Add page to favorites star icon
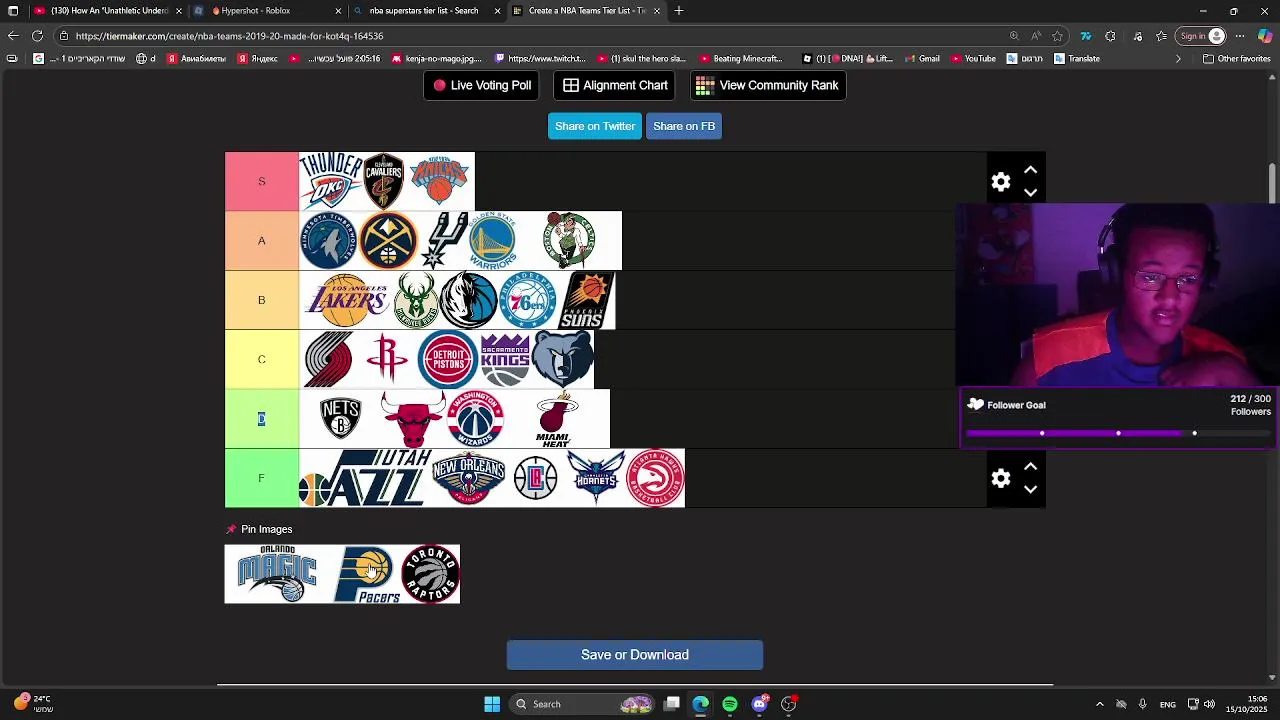Screen dimensions: 1280x720 pyautogui.click(x=1057, y=36)
